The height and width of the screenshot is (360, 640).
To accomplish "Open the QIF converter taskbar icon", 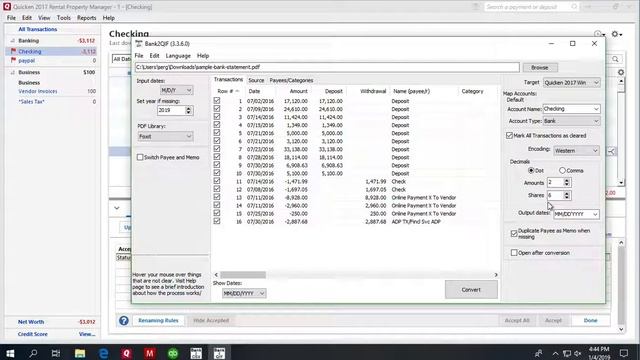I will point(220,353).
